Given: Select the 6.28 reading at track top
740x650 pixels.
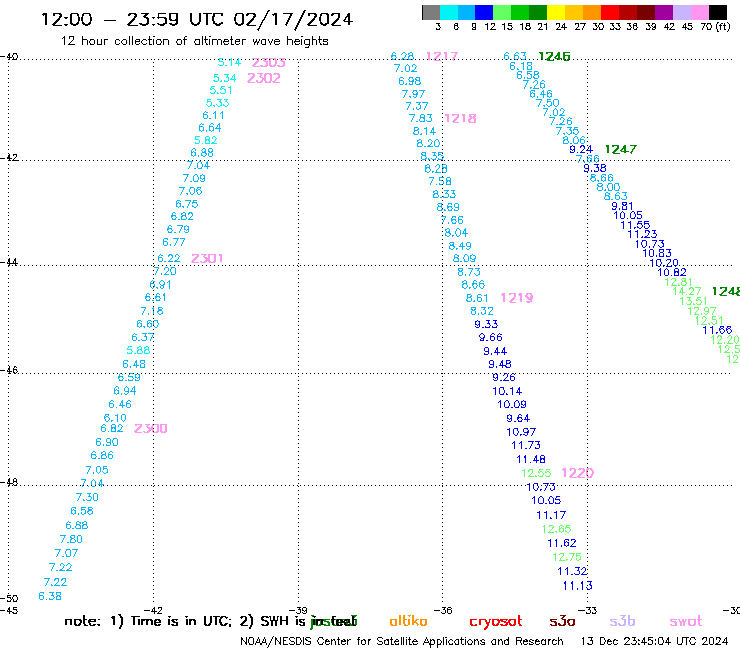Looking at the screenshot, I should tap(402, 56).
